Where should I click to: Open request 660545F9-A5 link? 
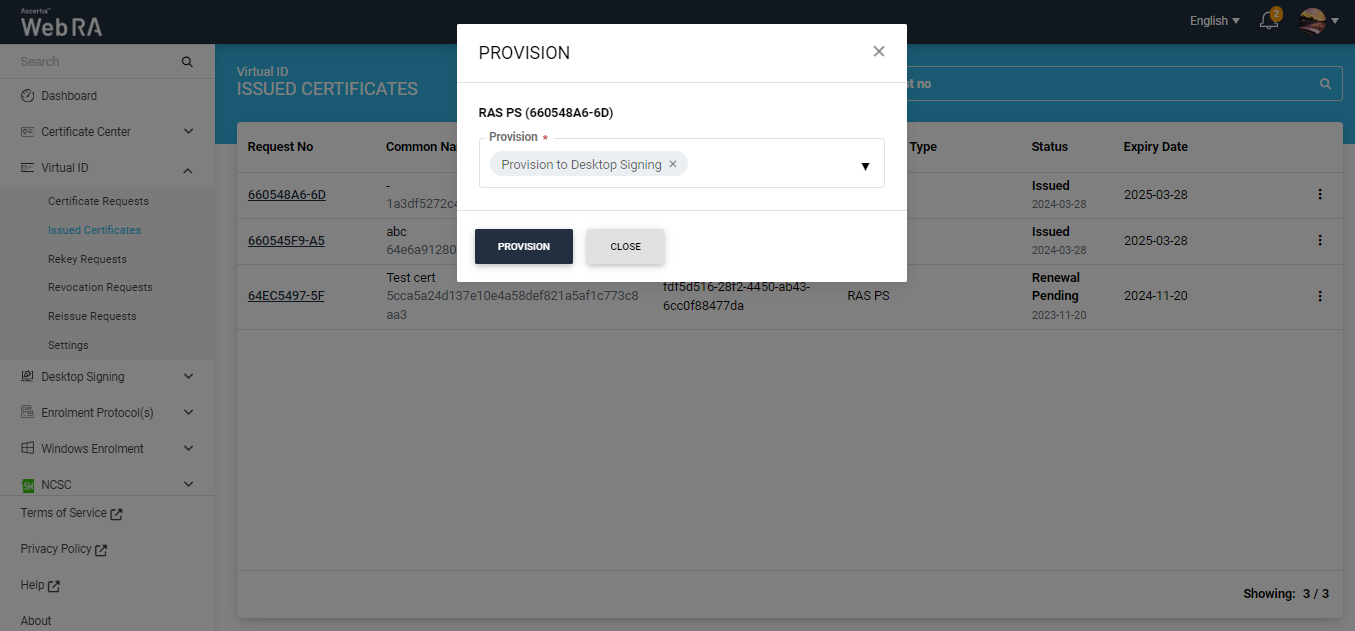(286, 241)
